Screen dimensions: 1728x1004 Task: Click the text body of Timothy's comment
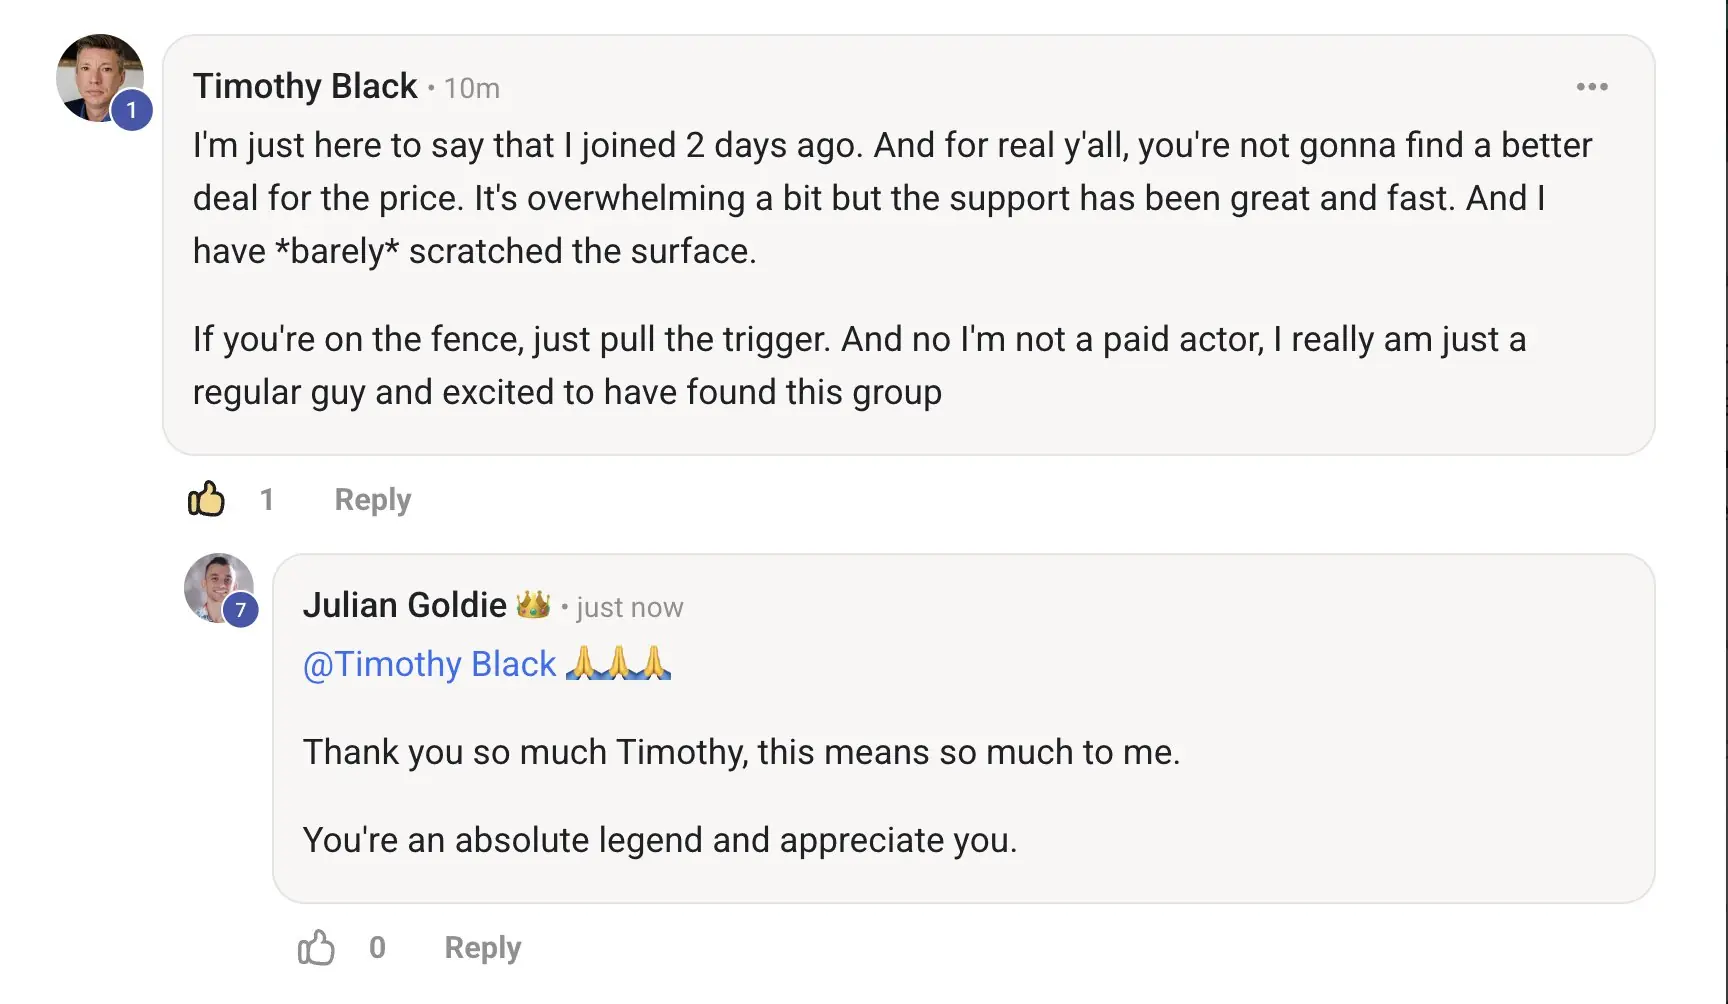tap(892, 268)
